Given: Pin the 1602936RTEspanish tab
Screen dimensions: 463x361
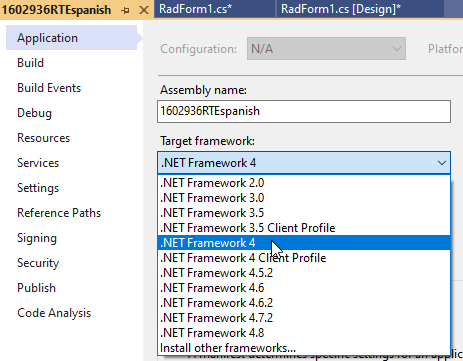Looking at the screenshot, I should (x=126, y=10).
